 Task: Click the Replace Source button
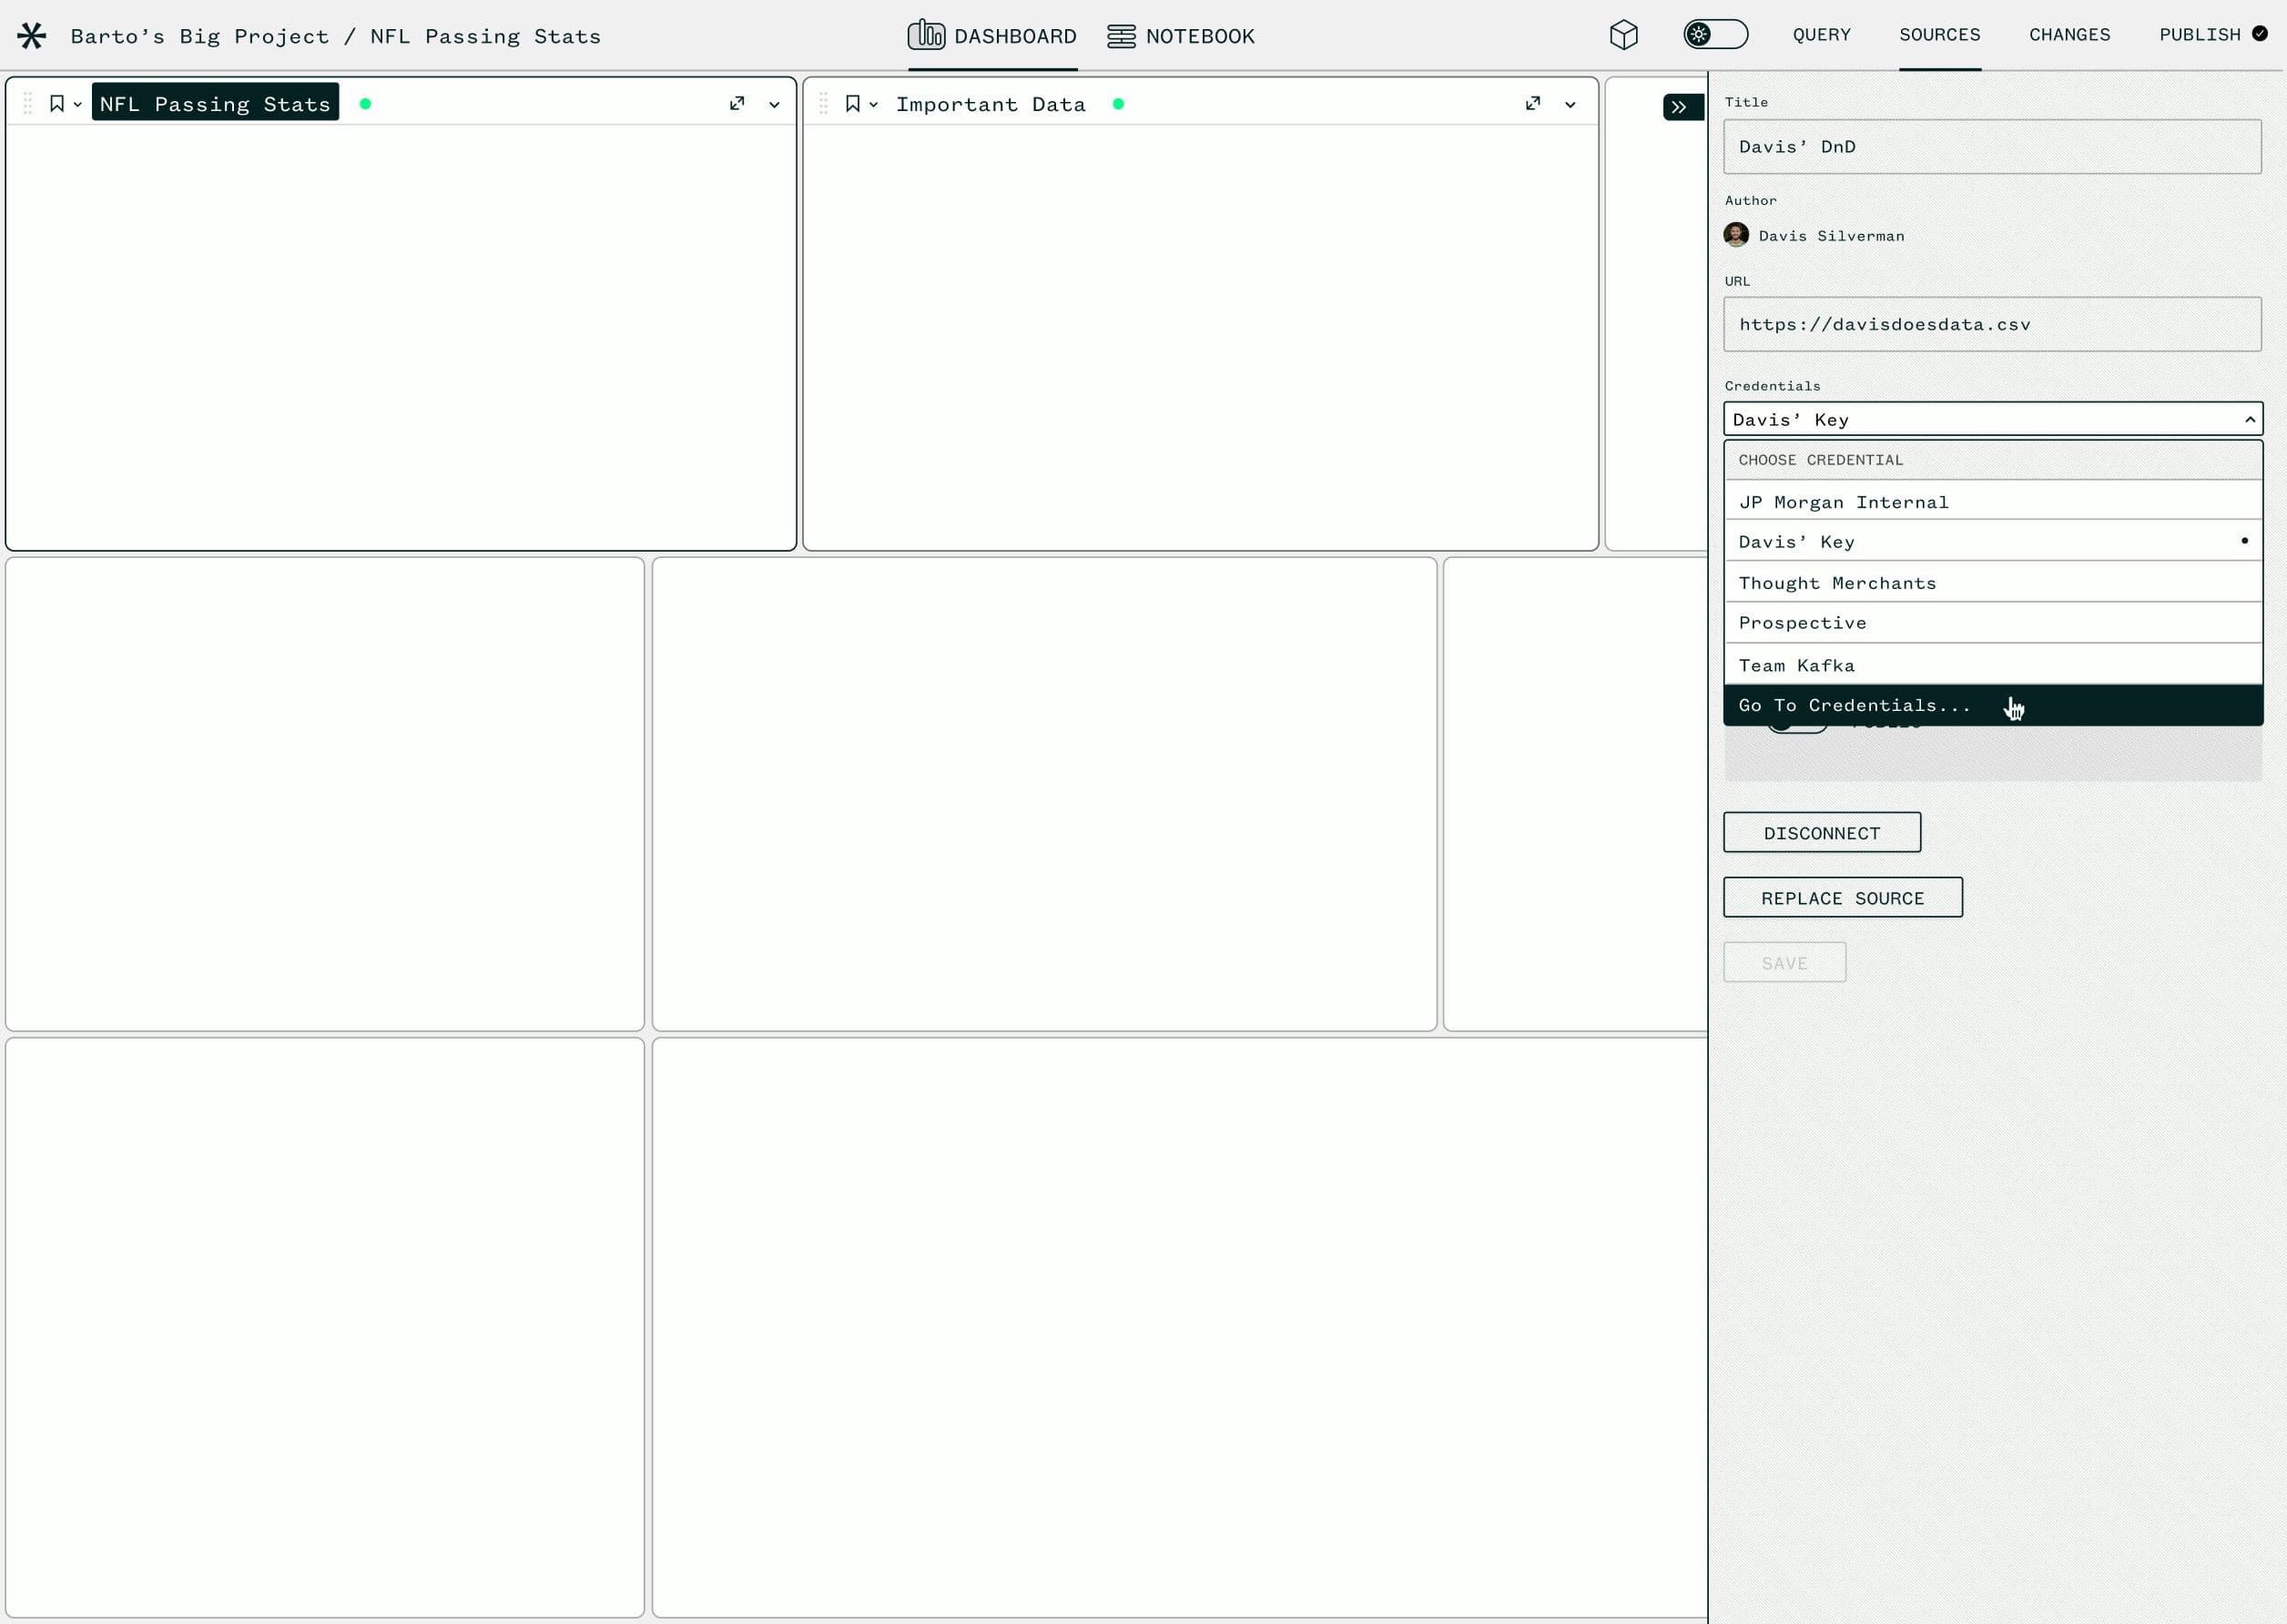pos(1842,898)
